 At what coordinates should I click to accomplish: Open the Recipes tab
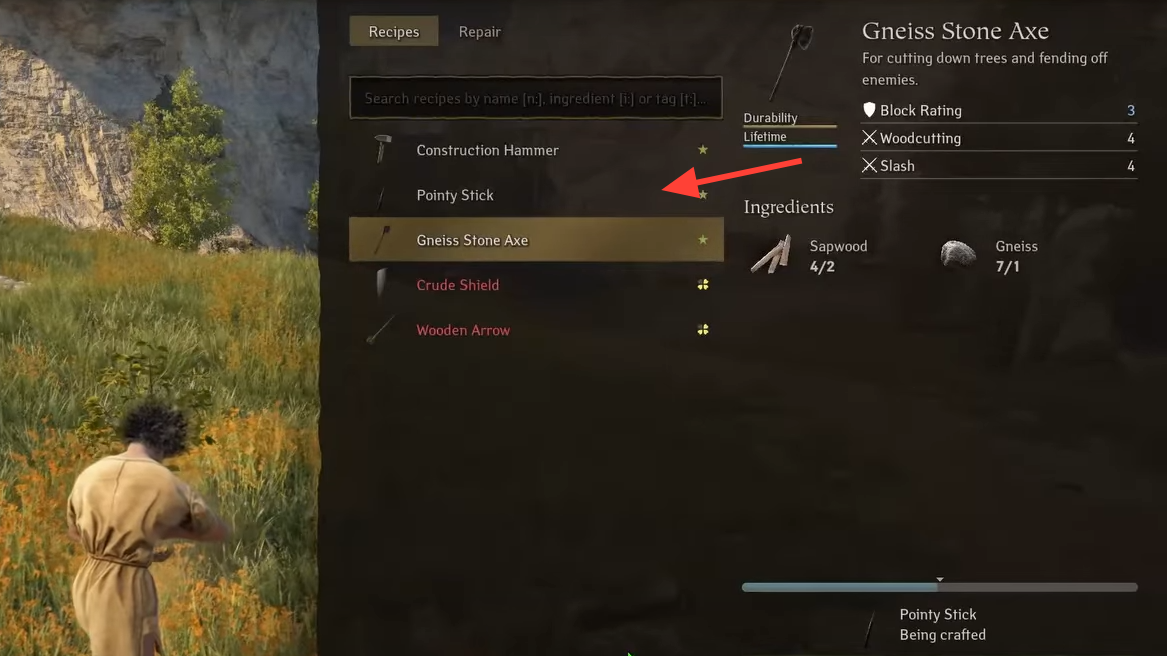(x=394, y=31)
